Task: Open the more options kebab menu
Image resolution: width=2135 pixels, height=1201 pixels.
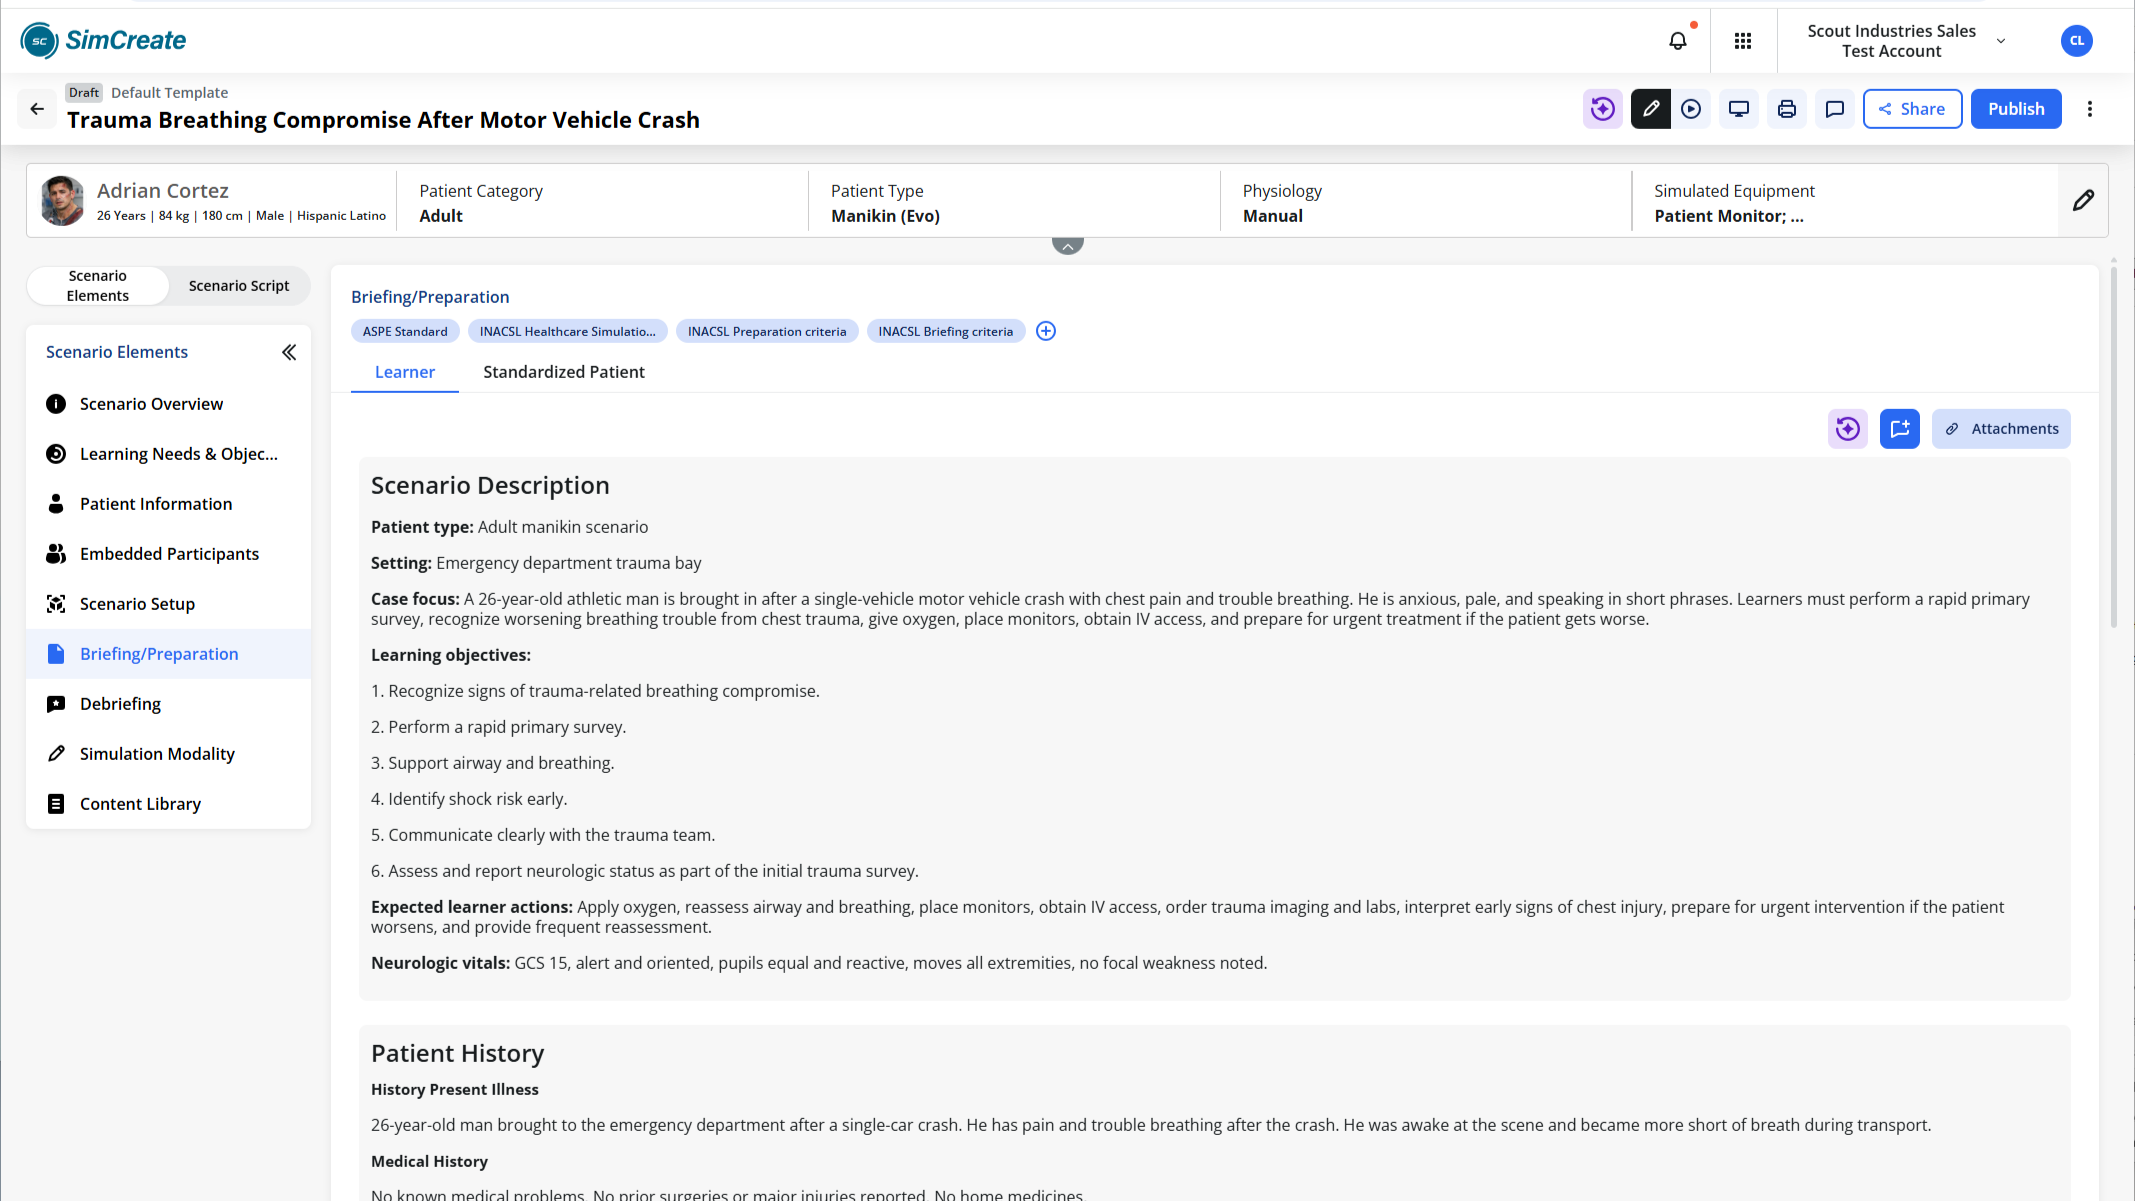Action: click(x=2090, y=109)
